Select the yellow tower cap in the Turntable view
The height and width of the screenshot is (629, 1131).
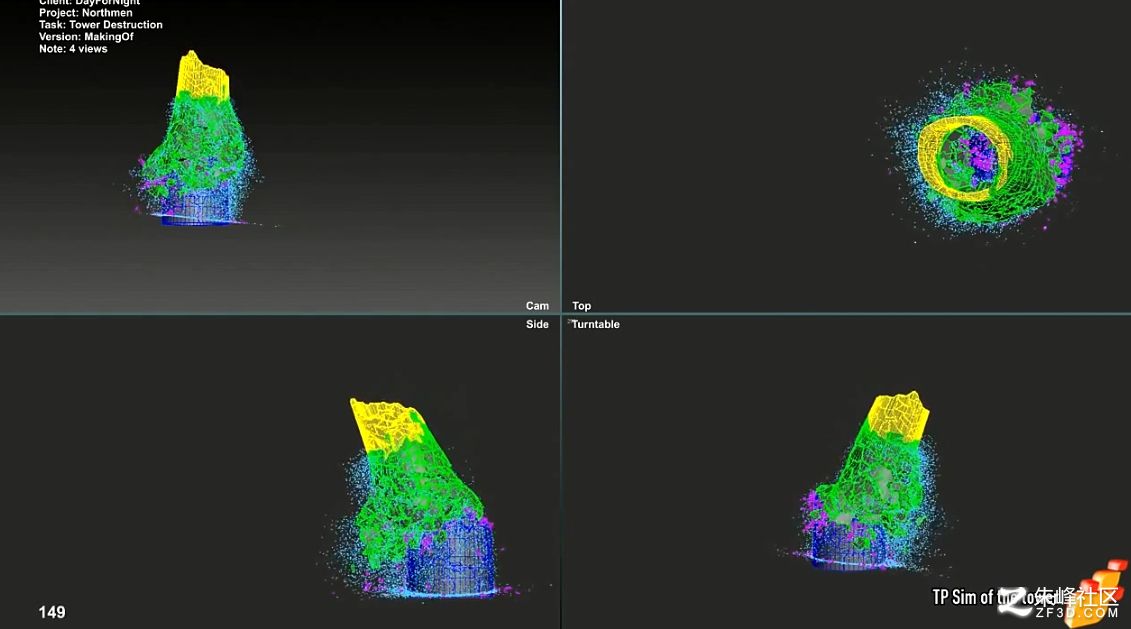pos(897,416)
